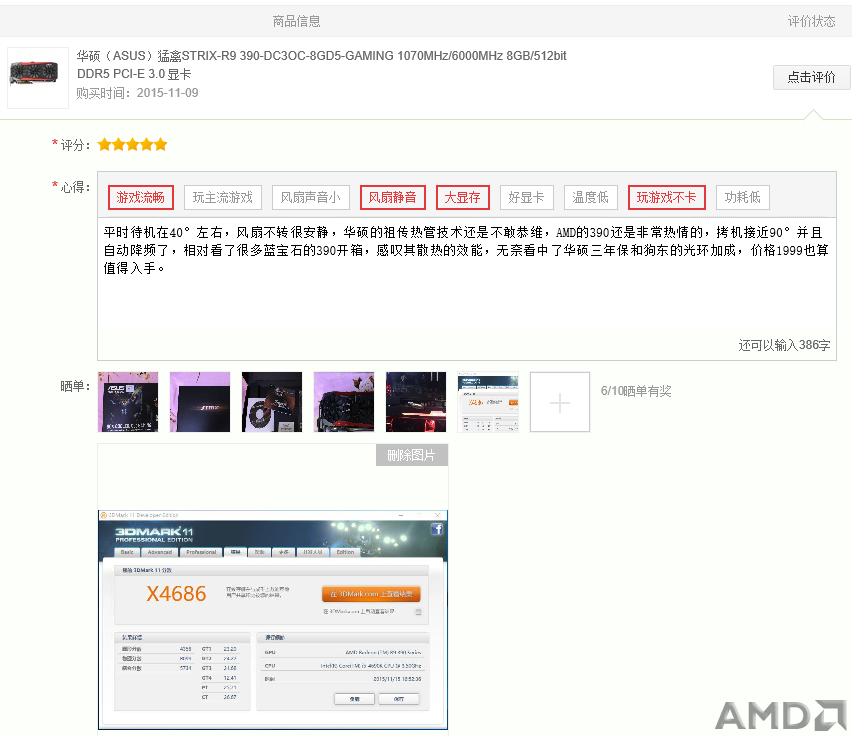The width and height of the screenshot is (852, 736).
Task: Open the graphics card fans photo thumbnail
Action: pos(344,402)
